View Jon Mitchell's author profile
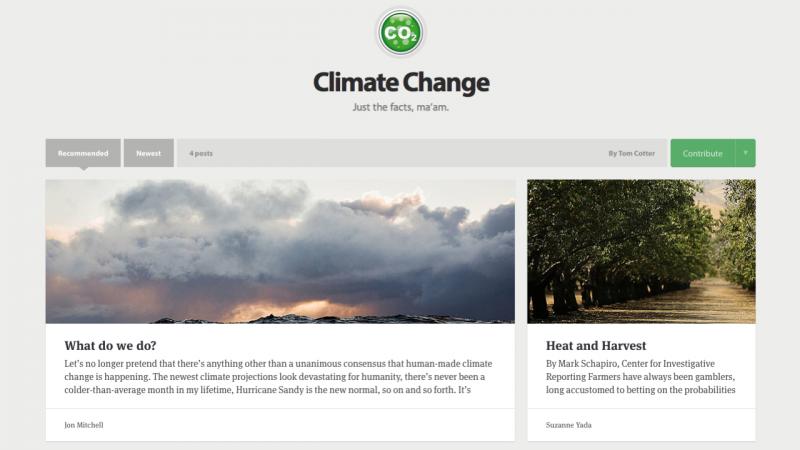Image resolution: width=800 pixels, height=450 pixels. pos(84,425)
